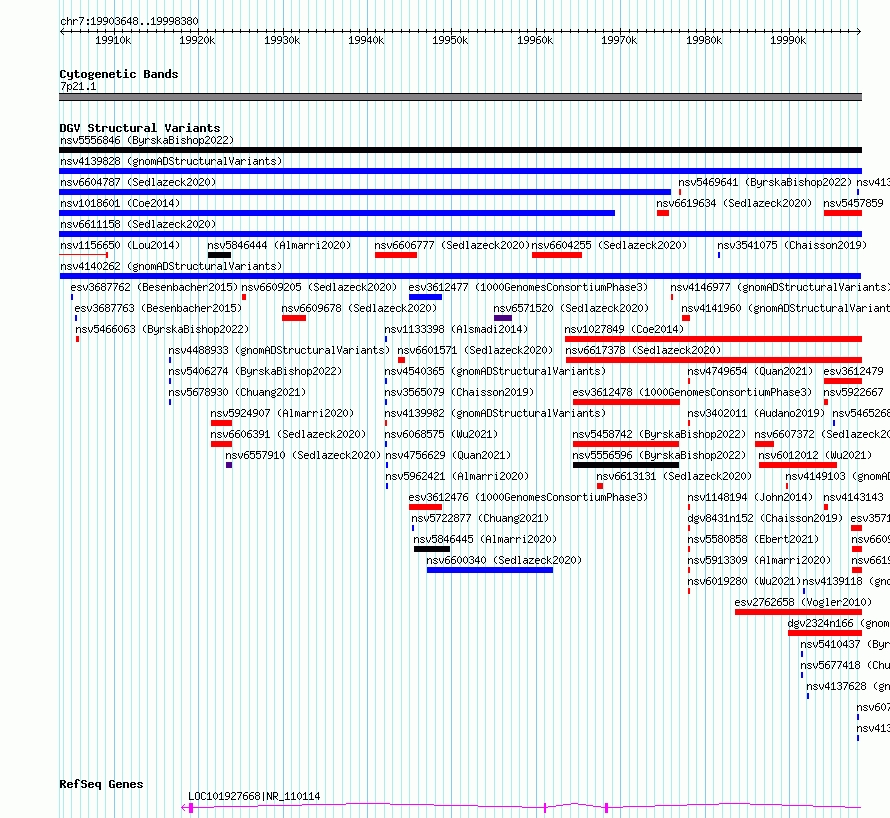
Task: Select nsv4140262 gnomAD variant label
Action: [x=171, y=266]
